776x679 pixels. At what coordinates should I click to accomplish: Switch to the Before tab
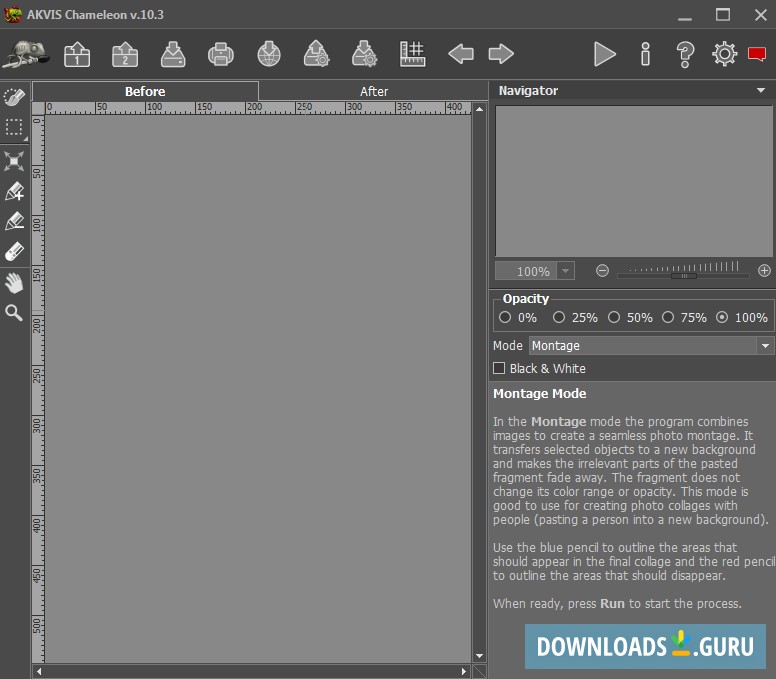(145, 91)
